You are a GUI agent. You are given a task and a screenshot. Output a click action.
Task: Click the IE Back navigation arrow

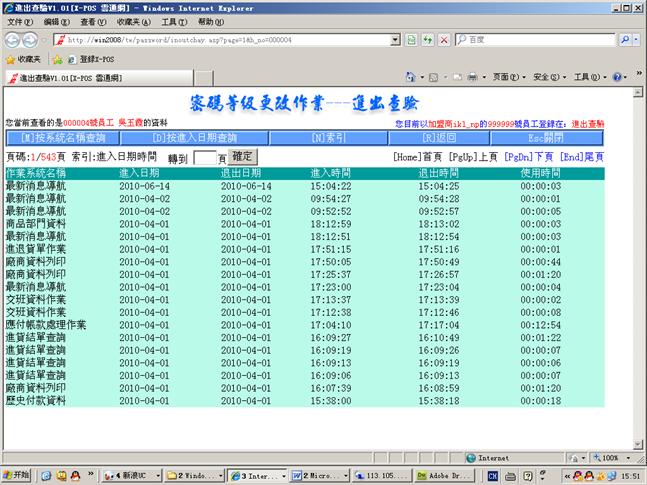tap(12, 40)
